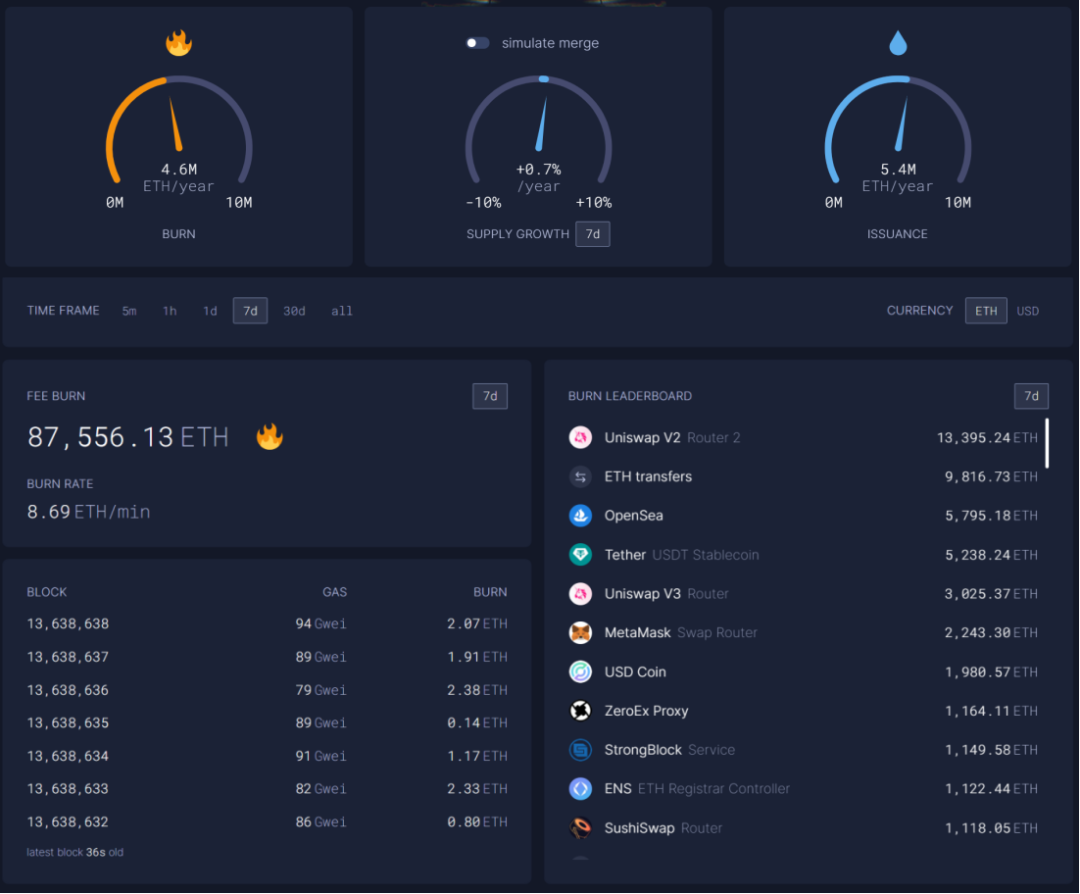This screenshot has width=1080, height=894.
Task: Open the USD Coin leaderboard entry
Action: tap(803, 672)
